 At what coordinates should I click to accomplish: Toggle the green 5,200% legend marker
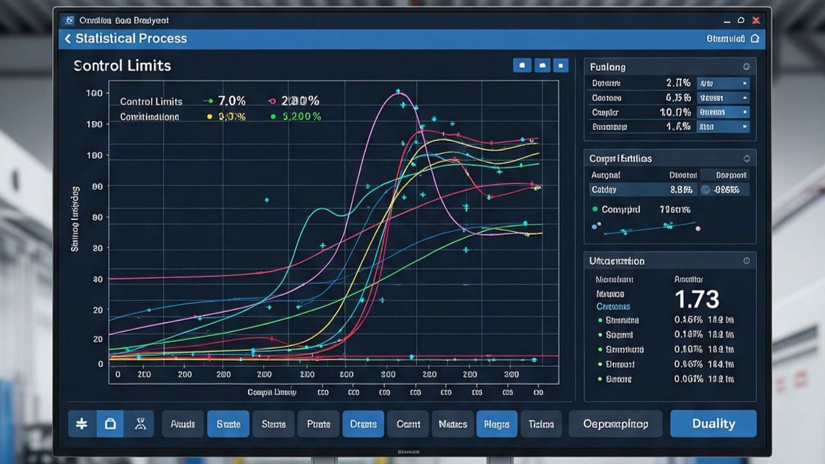(x=273, y=117)
